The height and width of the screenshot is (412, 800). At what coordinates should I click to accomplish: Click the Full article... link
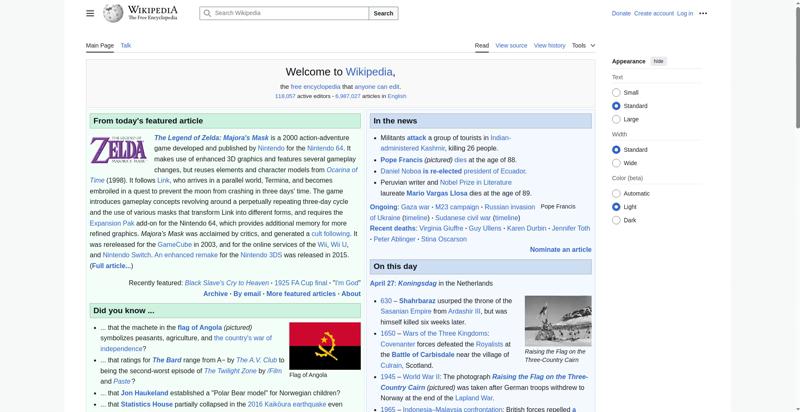pos(111,266)
